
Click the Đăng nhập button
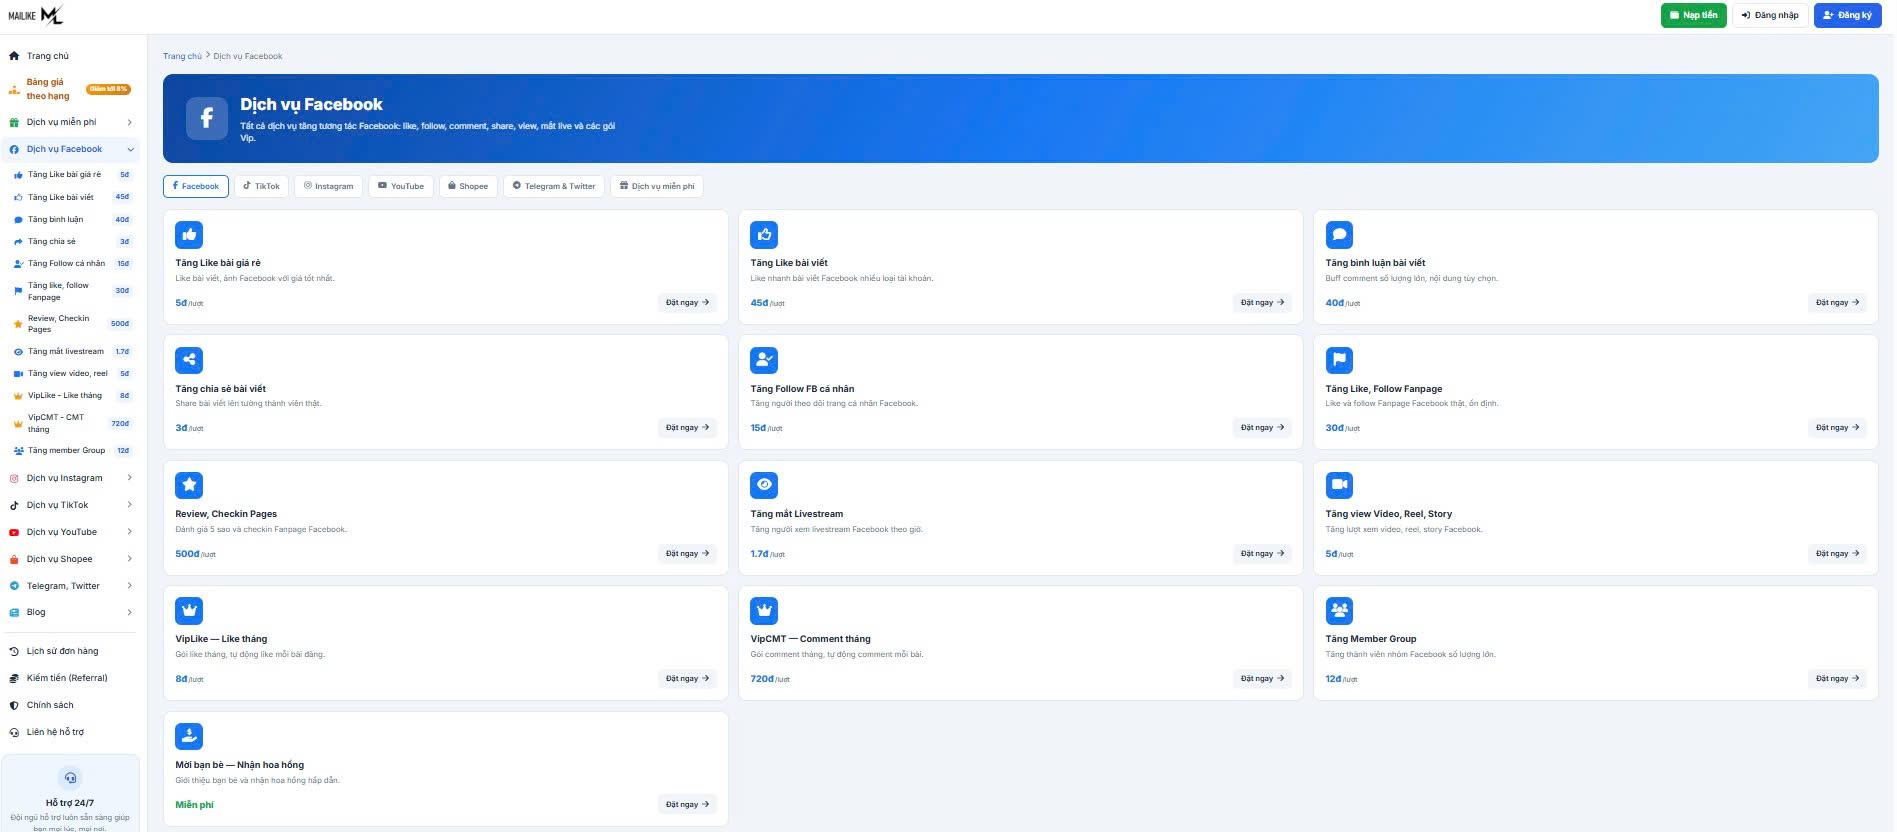coord(1770,15)
